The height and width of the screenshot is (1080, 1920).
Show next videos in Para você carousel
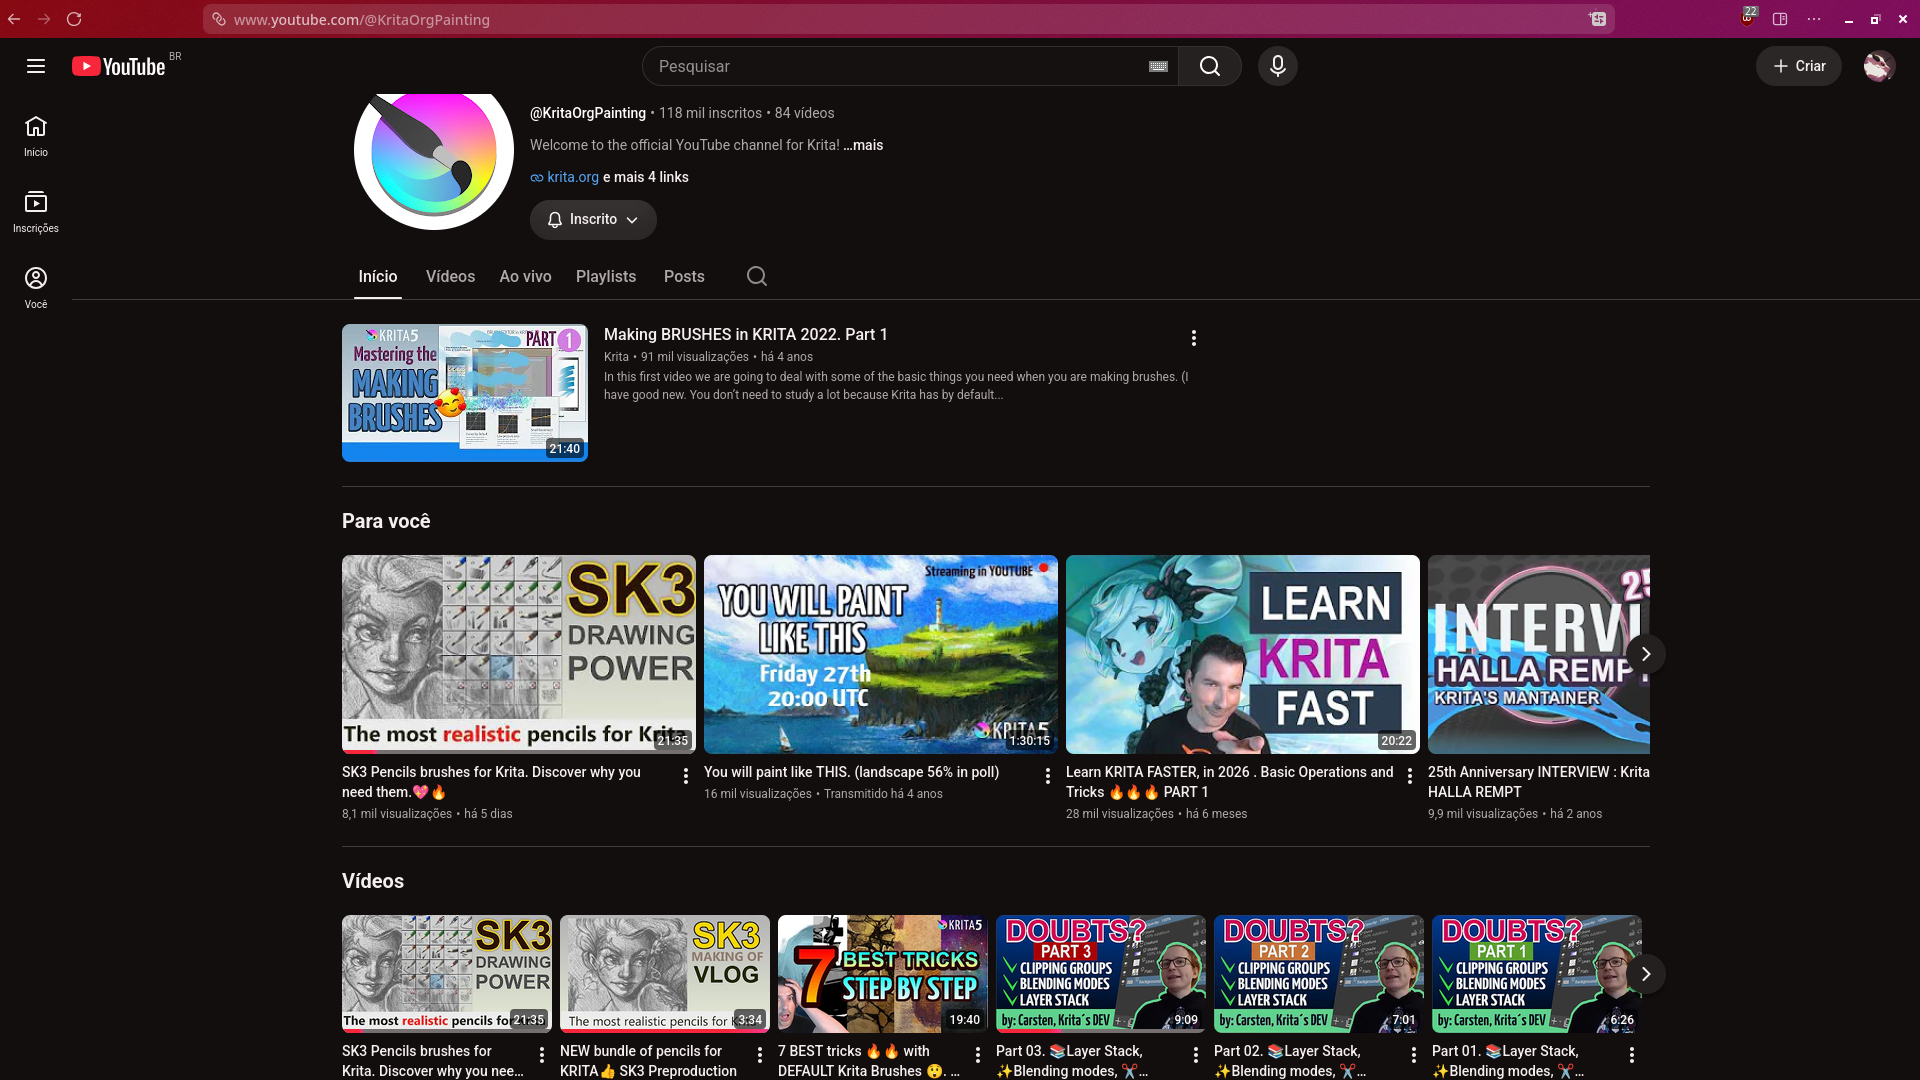coord(1645,654)
